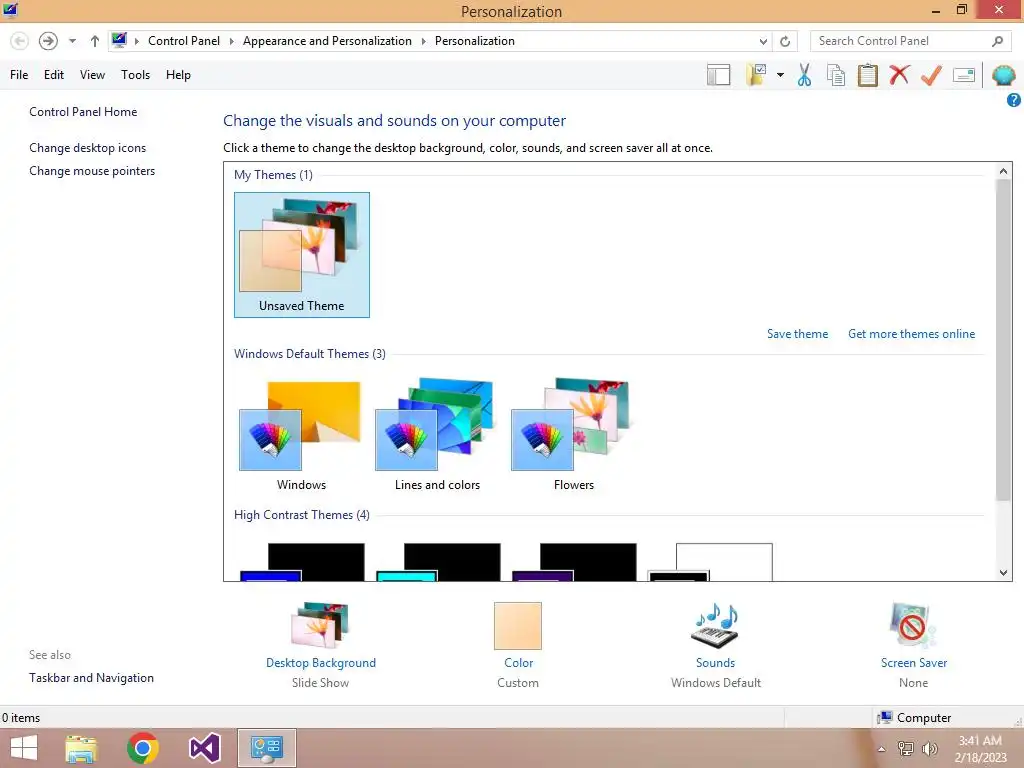Click the Search Control Panel field
1024x768 pixels.
coord(910,41)
